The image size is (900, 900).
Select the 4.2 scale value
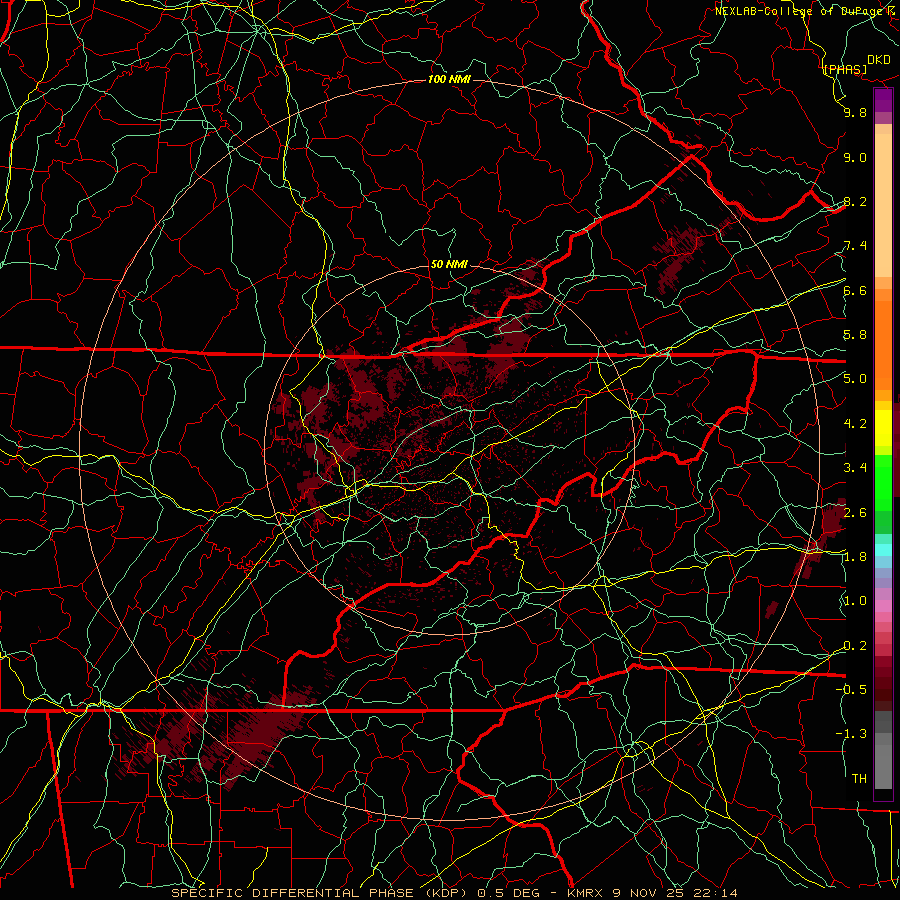855,424
